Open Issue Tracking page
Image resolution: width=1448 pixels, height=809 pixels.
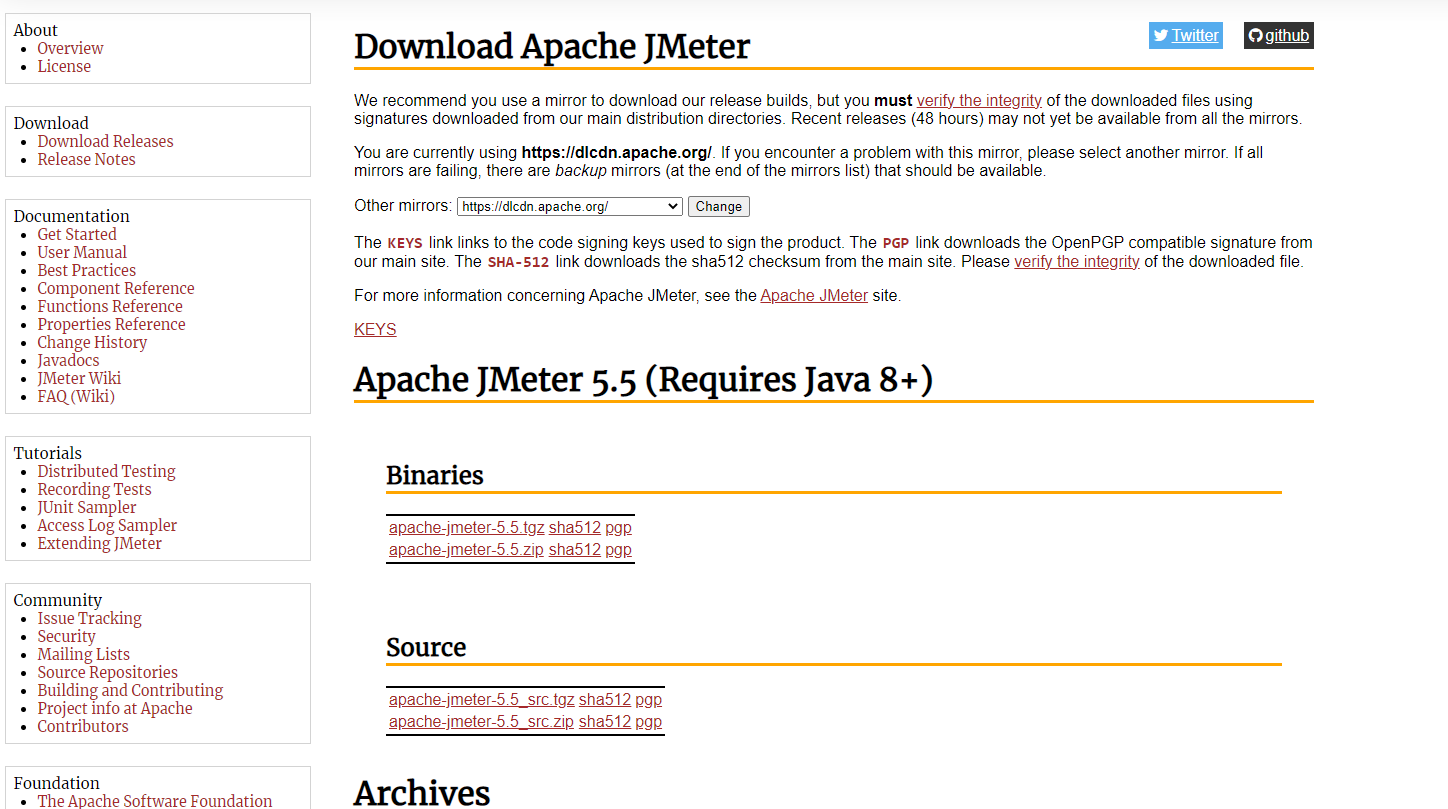(x=89, y=618)
